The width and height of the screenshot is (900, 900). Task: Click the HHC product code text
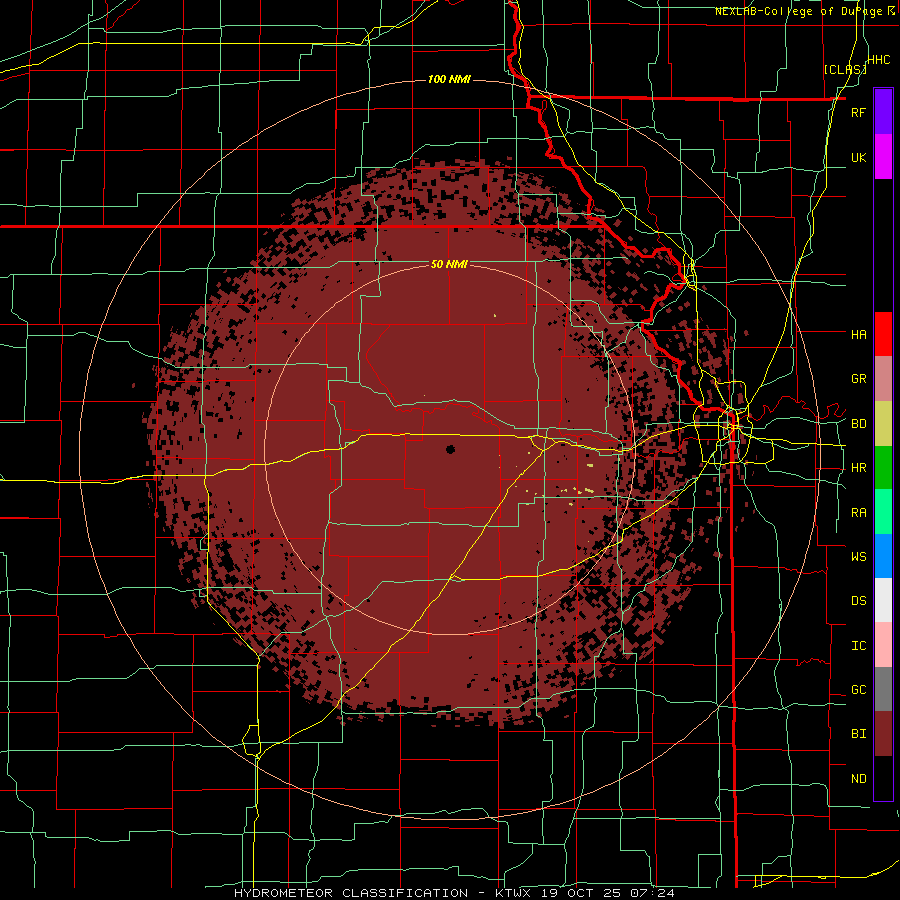(878, 60)
